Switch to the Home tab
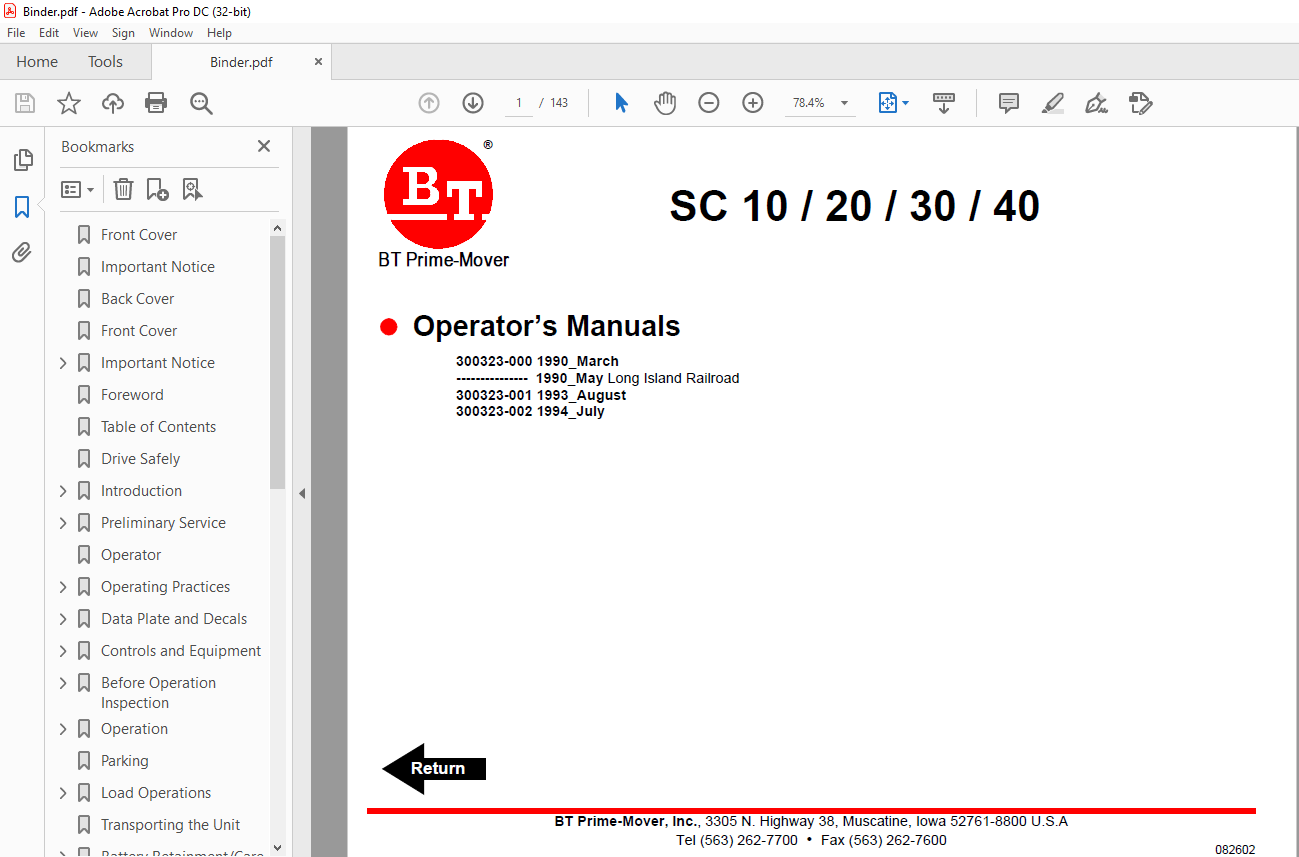 coord(37,62)
